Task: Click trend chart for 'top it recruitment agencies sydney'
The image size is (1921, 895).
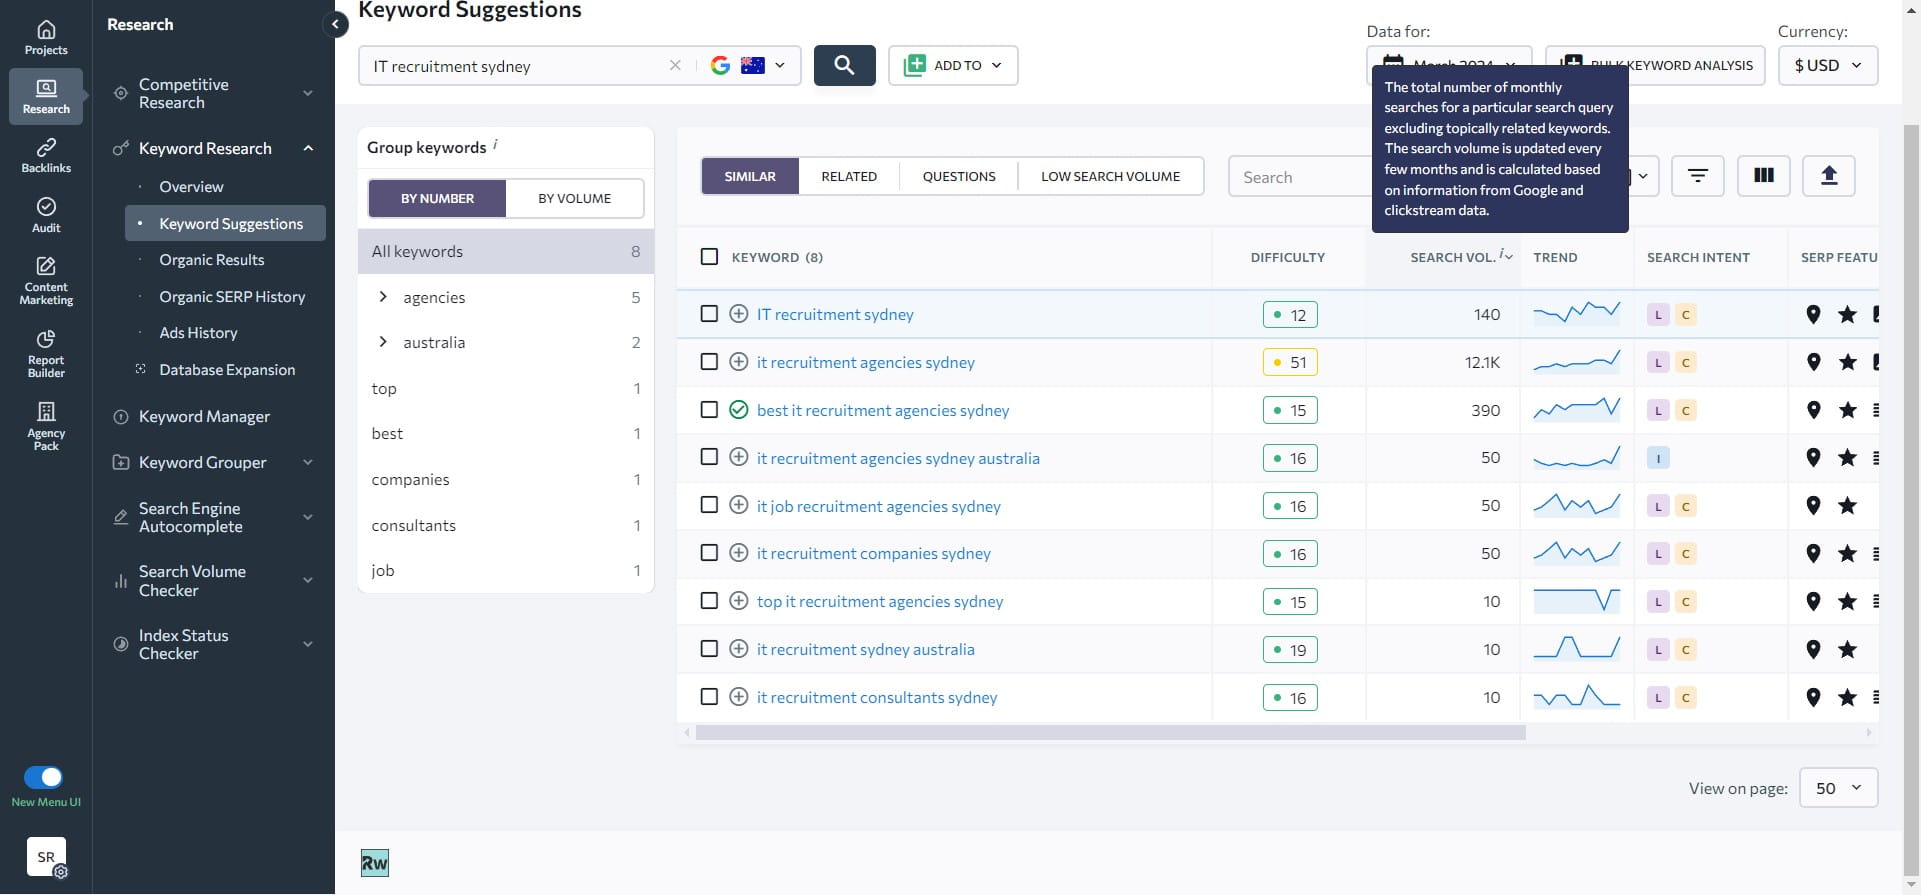Action: pos(1576,601)
